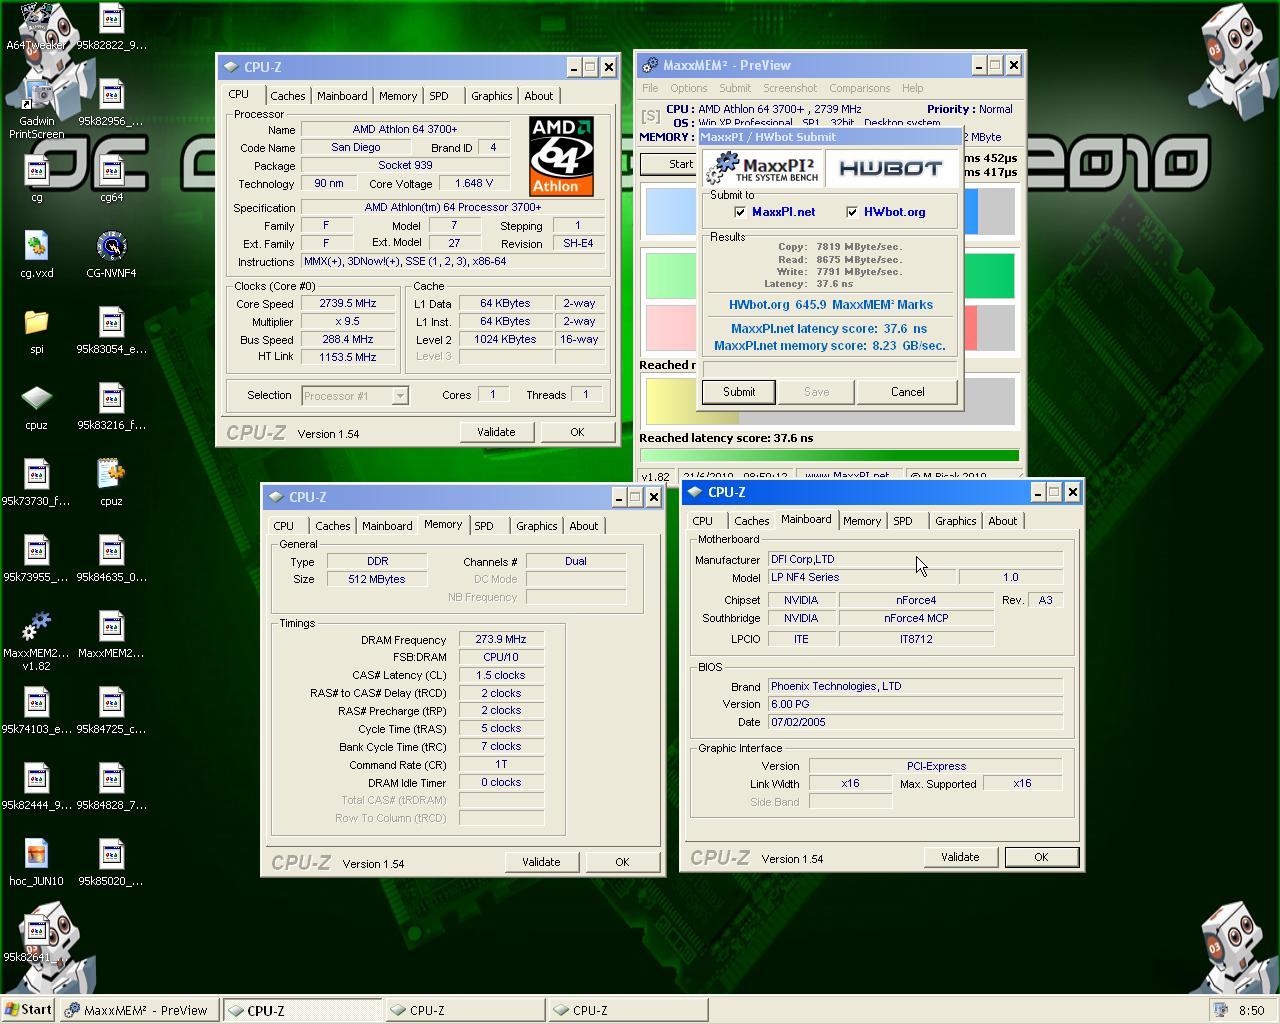This screenshot has height=1024, width=1280.
Task: Click the taskbar clock showing 8:50
Action: click(1251, 1011)
